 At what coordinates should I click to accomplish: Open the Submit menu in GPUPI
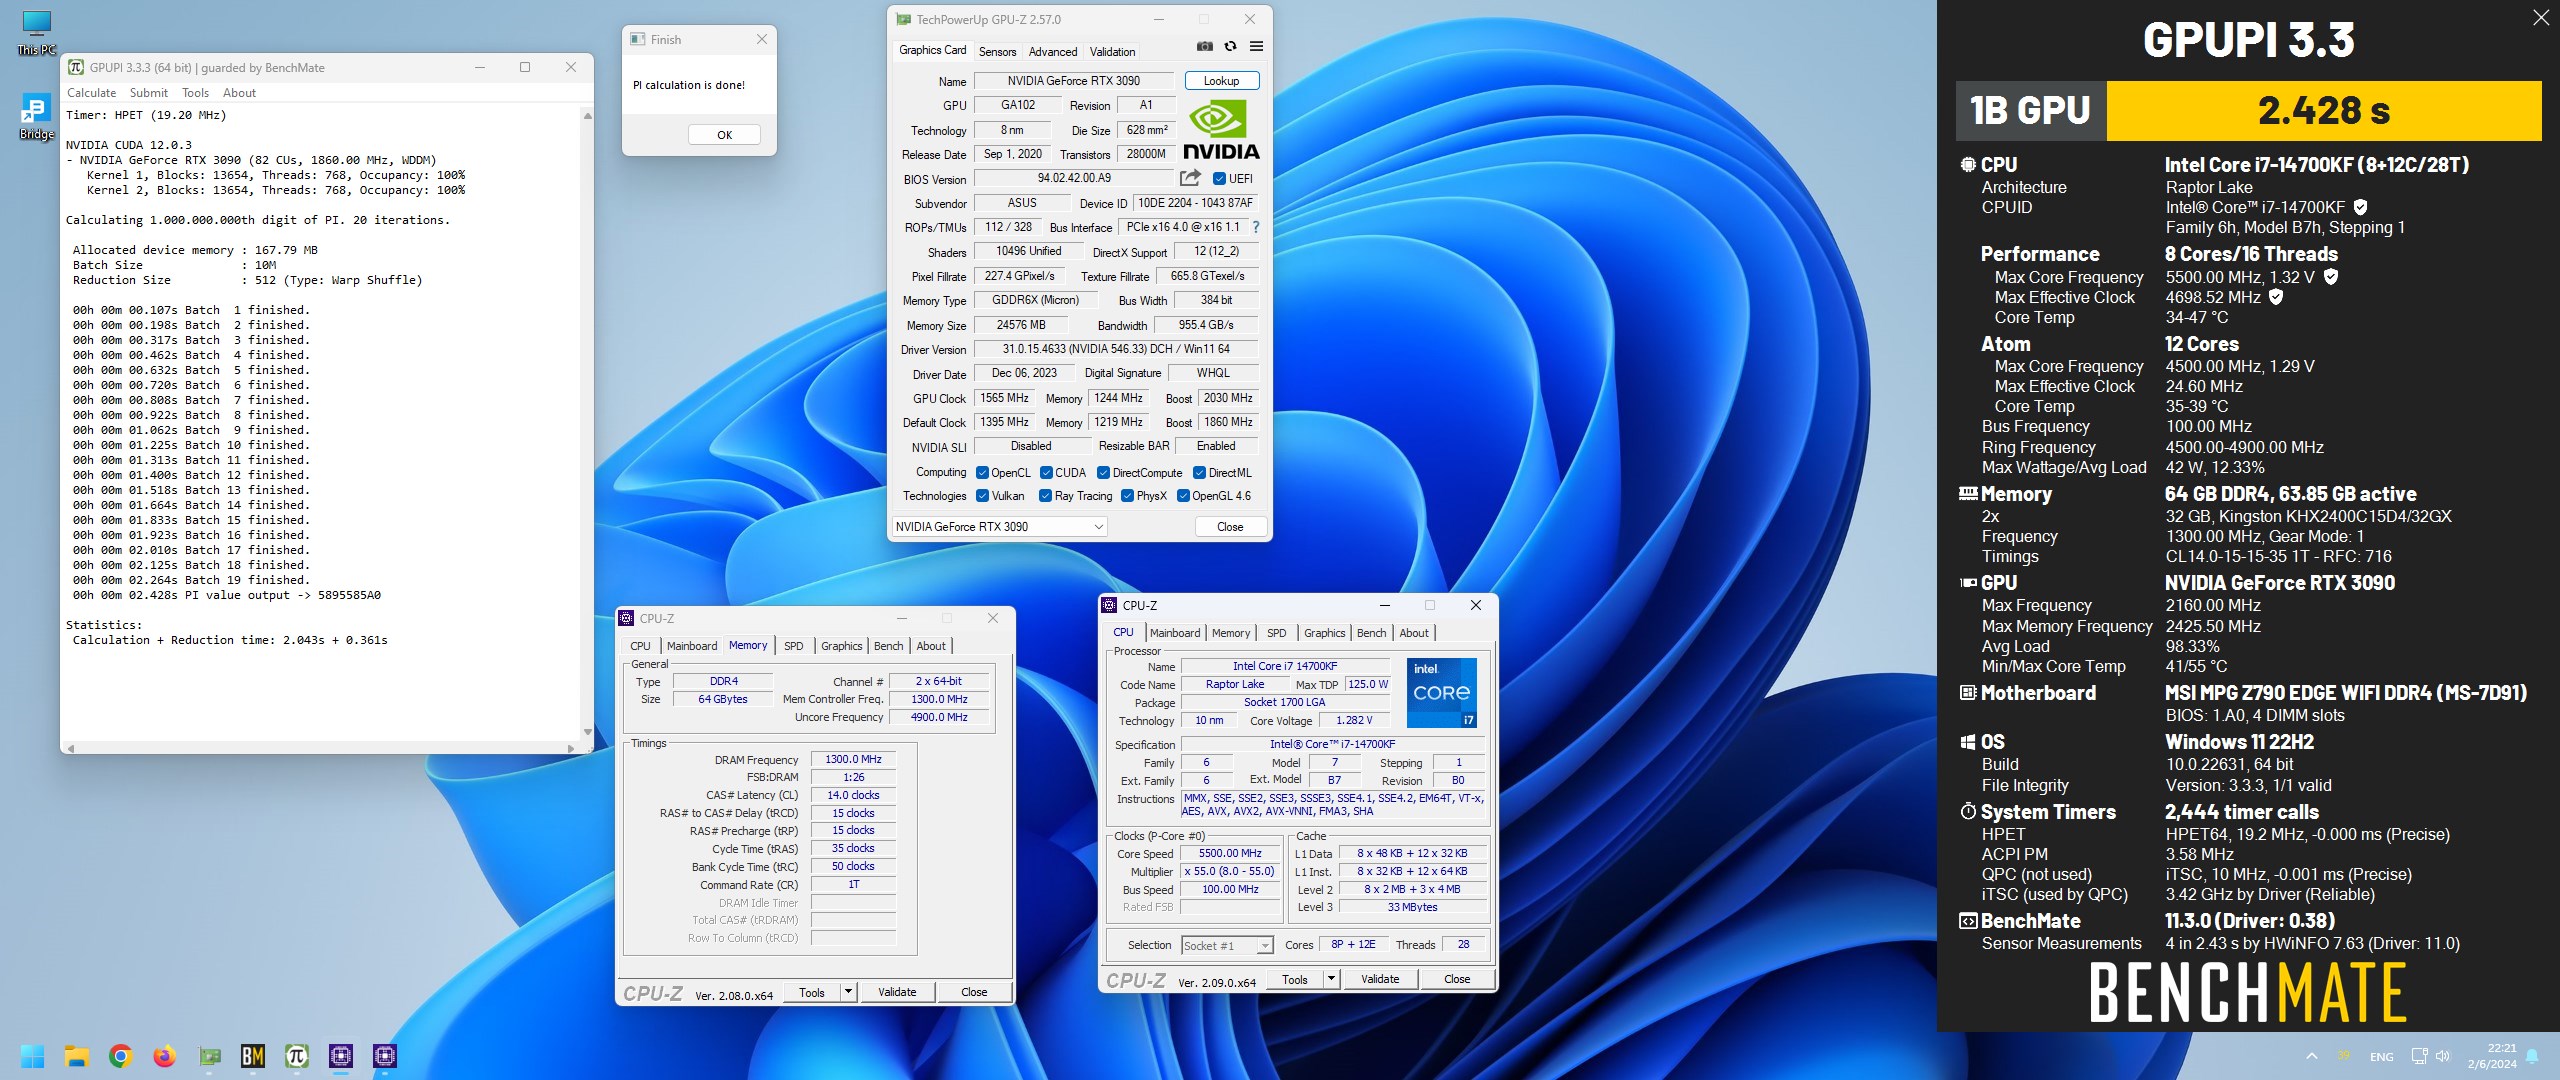(x=149, y=93)
